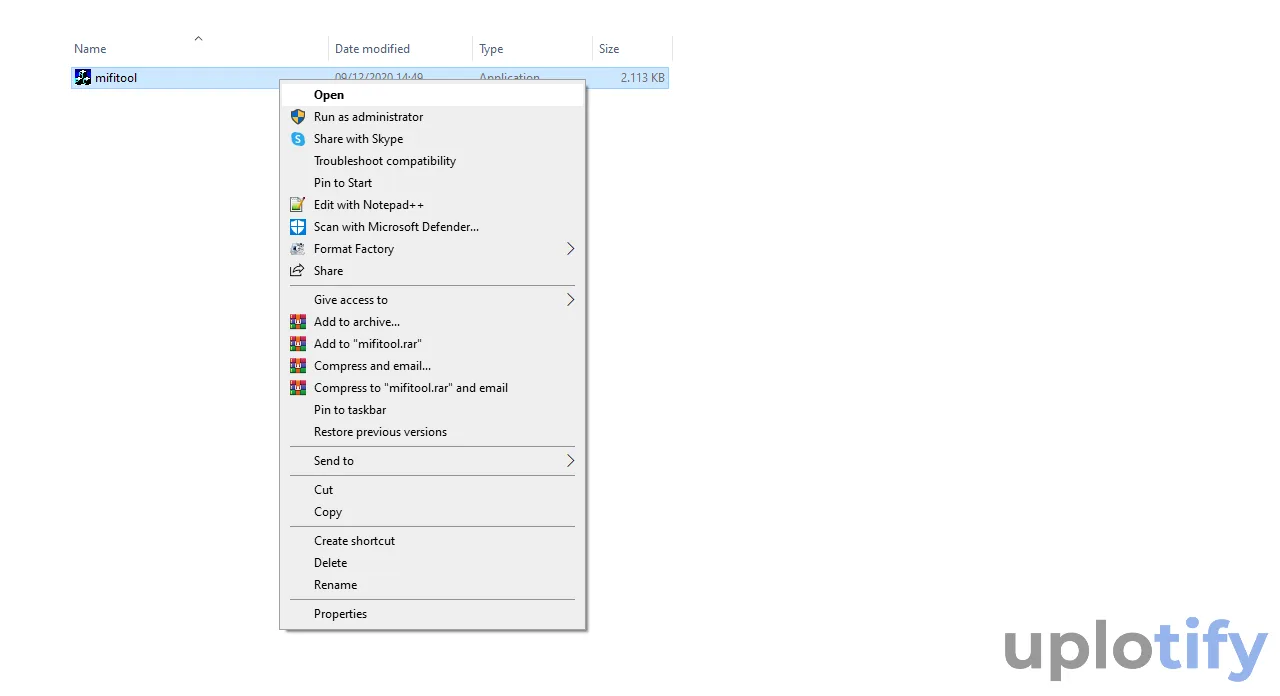Click the Share arrow icon
Screen dimensions: 1280x696
pyautogui.click(x=297, y=271)
